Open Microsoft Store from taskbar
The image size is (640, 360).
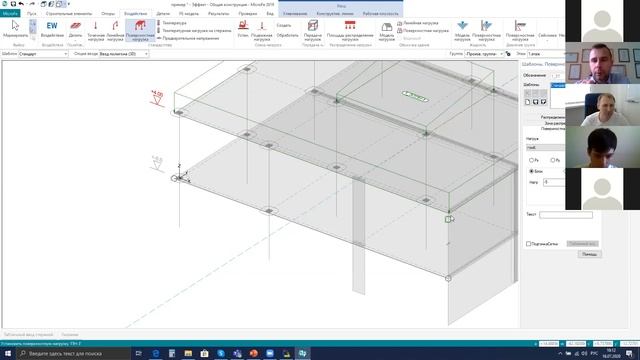[x=204, y=353]
